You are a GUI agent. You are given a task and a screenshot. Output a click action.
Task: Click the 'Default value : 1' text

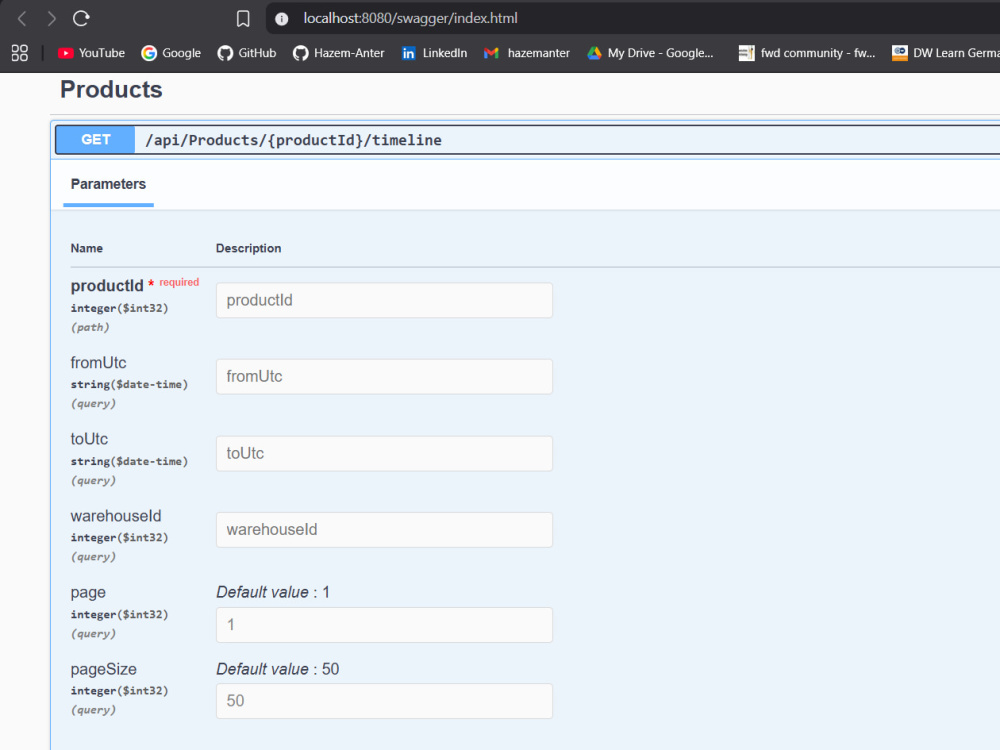(x=273, y=592)
